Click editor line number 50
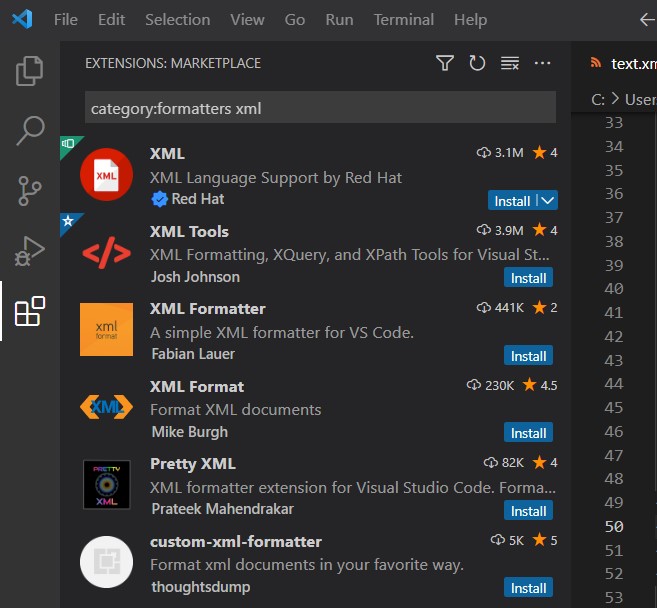657x608 pixels. (614, 526)
